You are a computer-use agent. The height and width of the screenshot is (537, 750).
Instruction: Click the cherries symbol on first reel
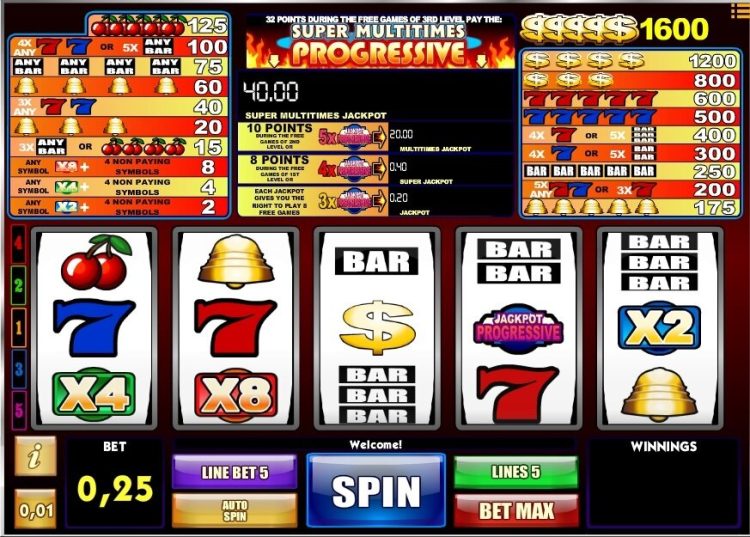96,262
